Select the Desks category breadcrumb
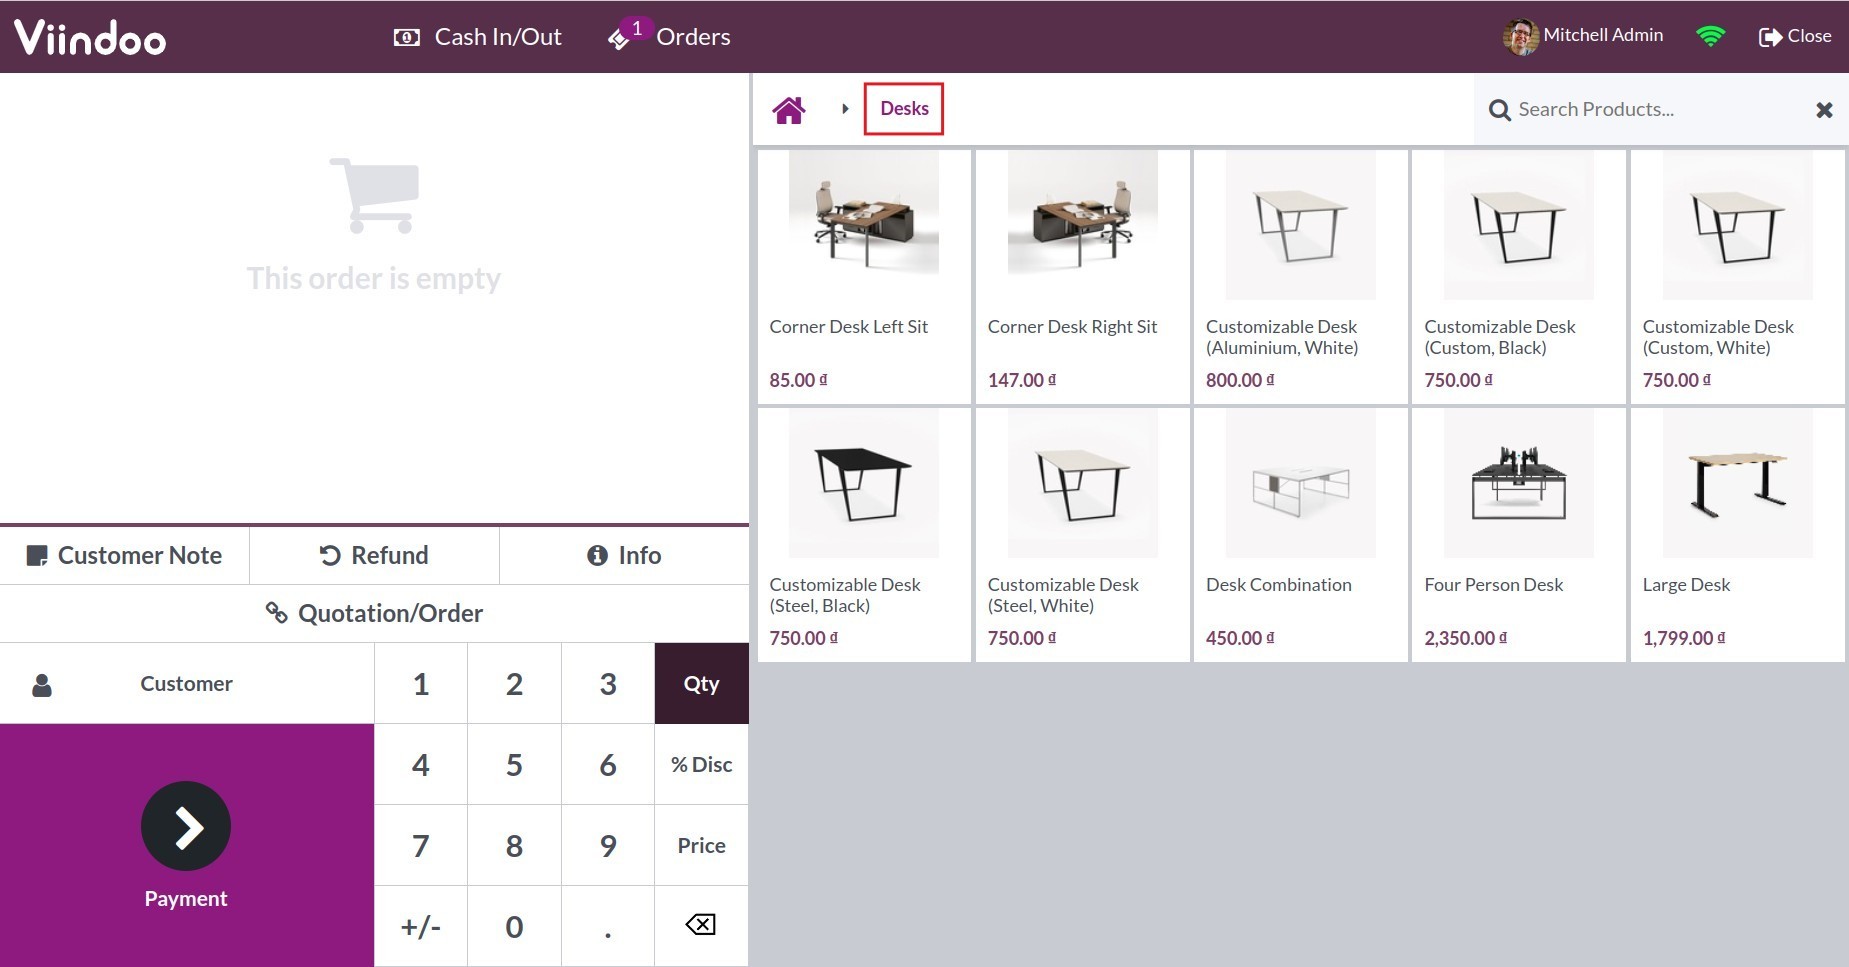The image size is (1849, 967). pos(904,108)
